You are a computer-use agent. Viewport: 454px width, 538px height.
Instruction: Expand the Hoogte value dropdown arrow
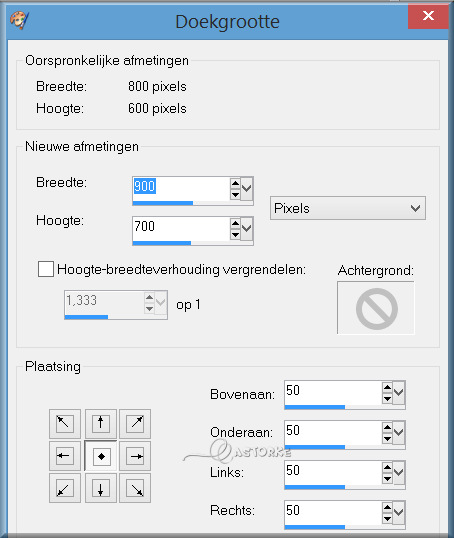pos(247,228)
